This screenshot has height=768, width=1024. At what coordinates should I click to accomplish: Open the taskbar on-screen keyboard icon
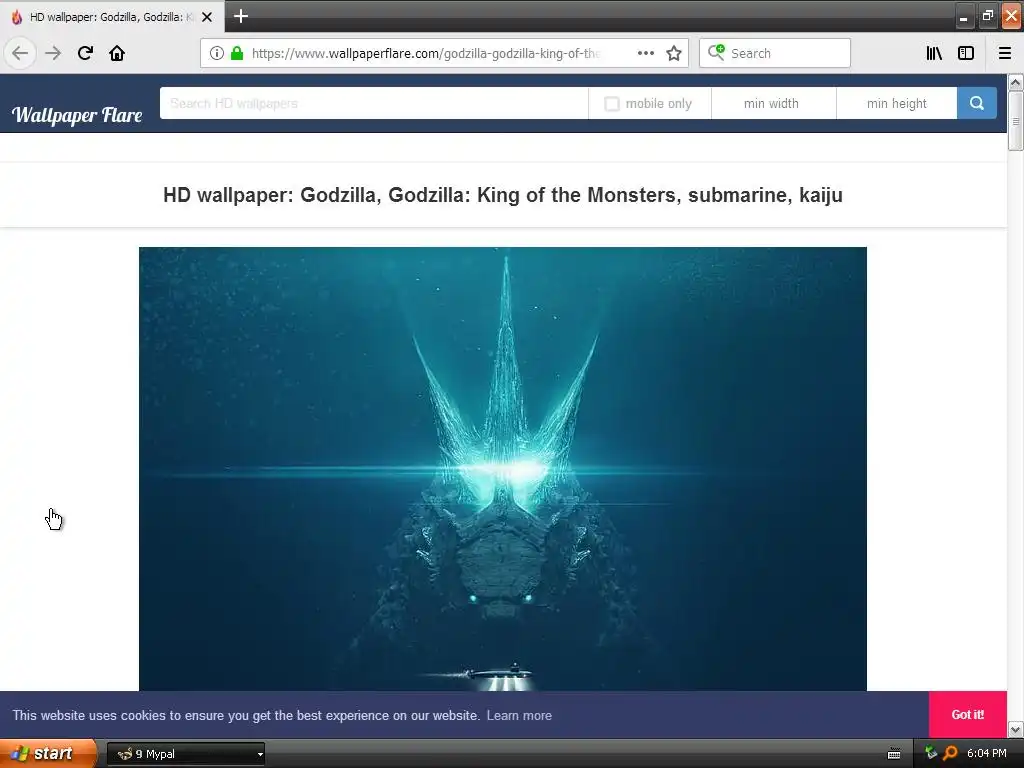click(894, 754)
